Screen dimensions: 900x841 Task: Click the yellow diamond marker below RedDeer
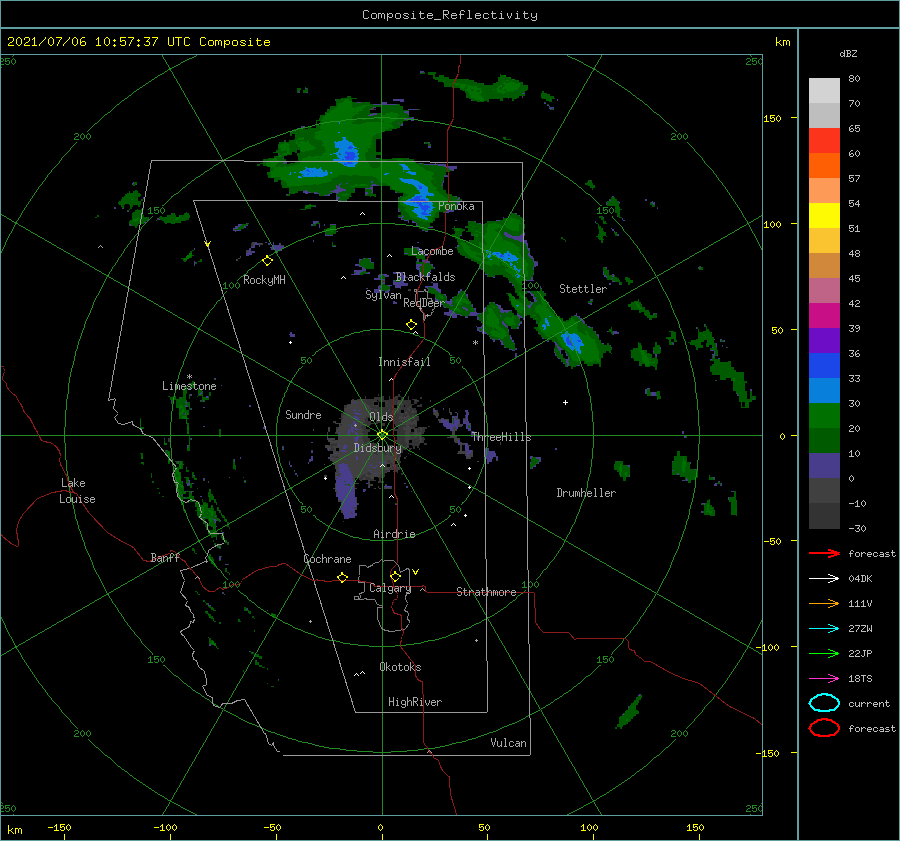(x=412, y=325)
